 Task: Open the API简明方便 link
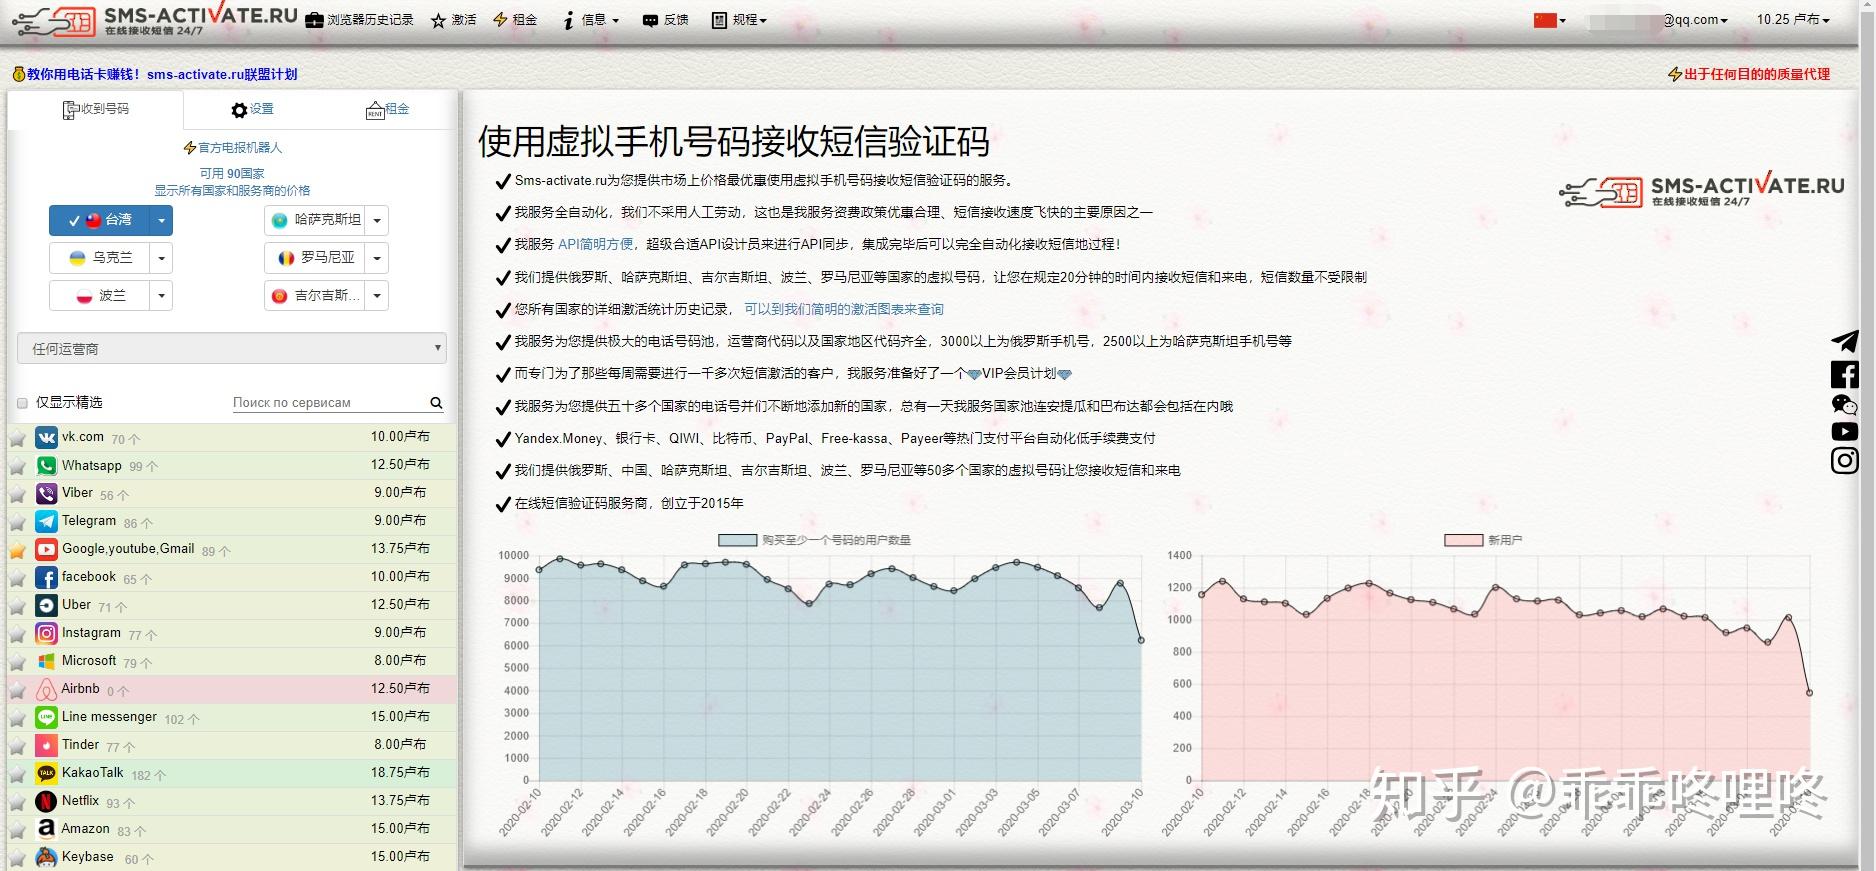(595, 244)
